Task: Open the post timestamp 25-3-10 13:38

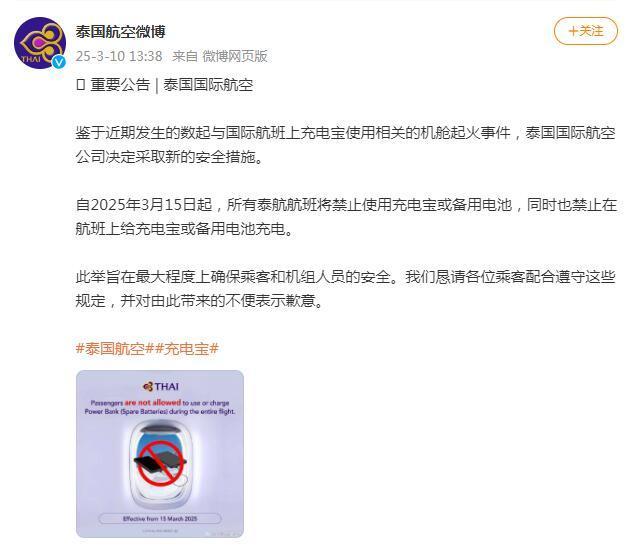Action: click(x=119, y=56)
